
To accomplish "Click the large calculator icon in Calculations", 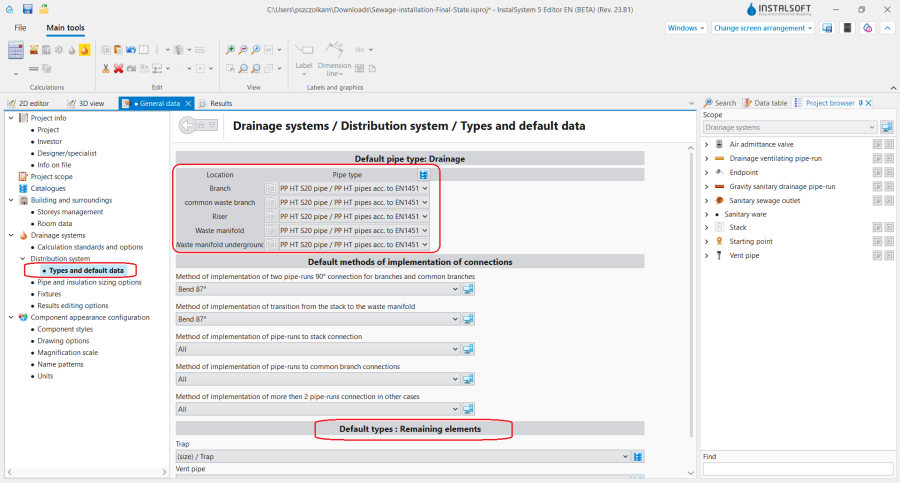I will 15,51.
